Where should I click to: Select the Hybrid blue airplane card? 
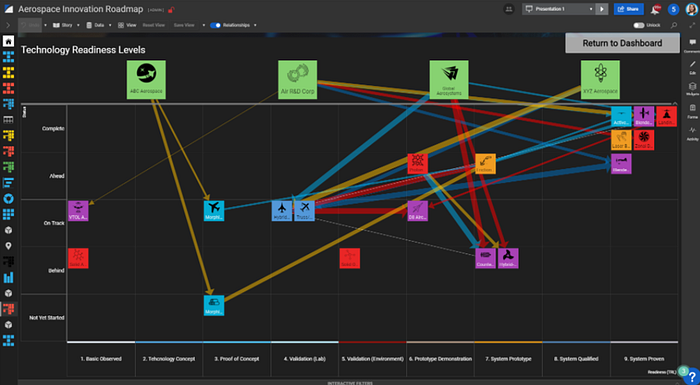(x=282, y=211)
